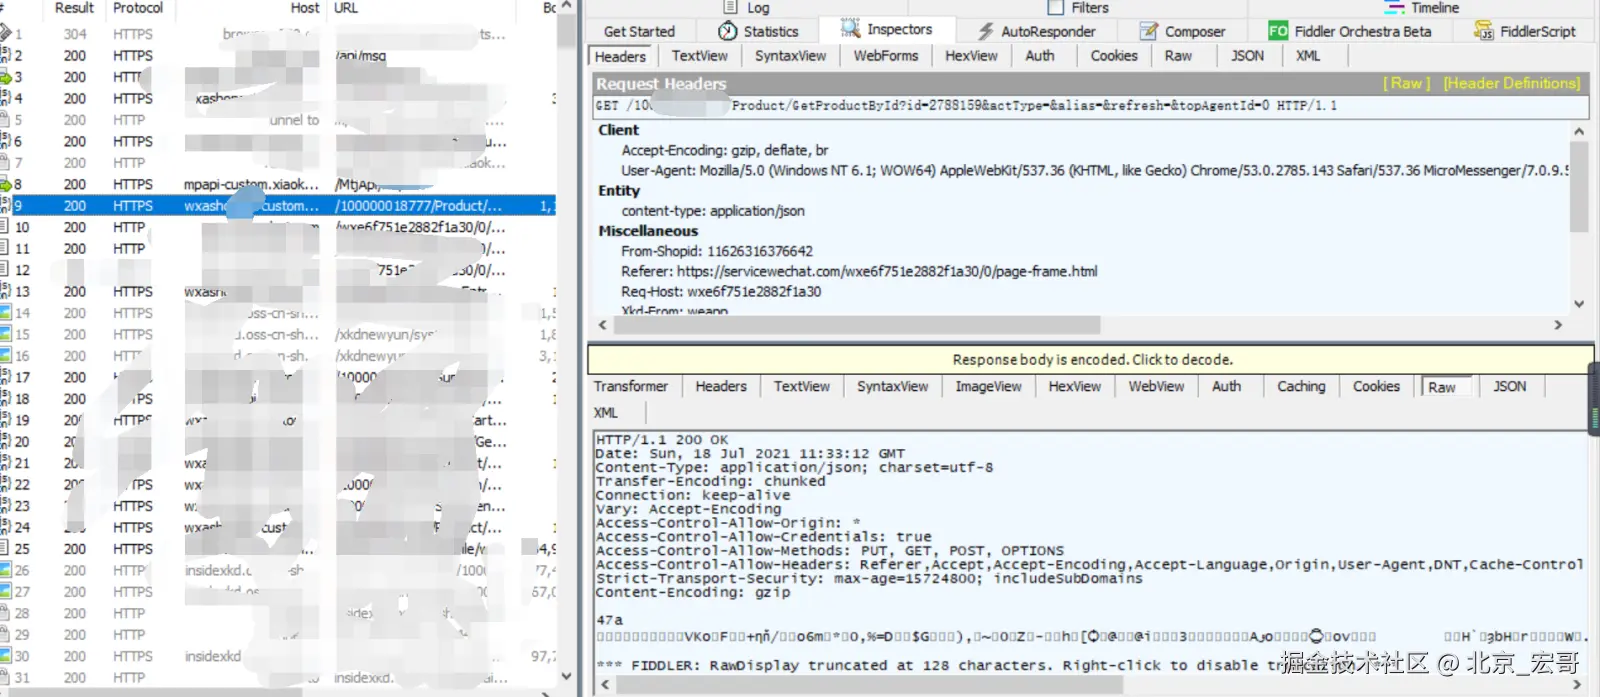The height and width of the screenshot is (697, 1600).
Task: Open the response ImageView tab
Action: pos(988,386)
